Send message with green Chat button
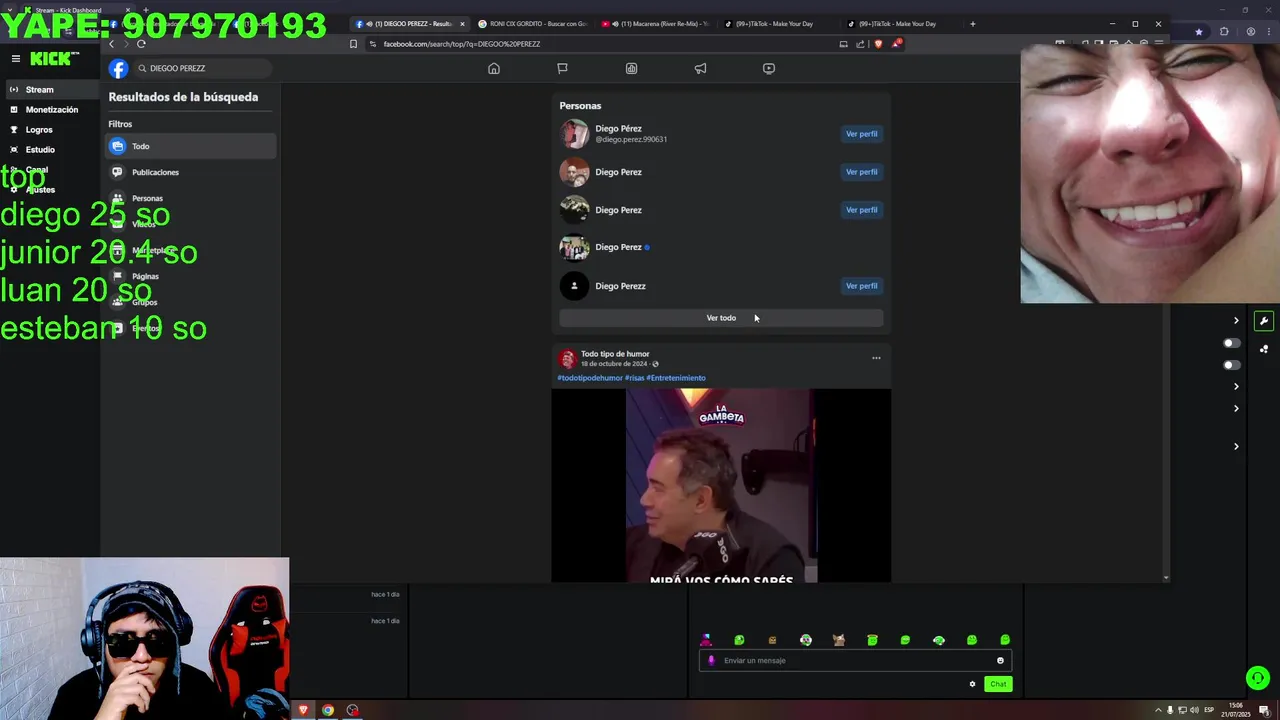The height and width of the screenshot is (720, 1280). pyautogui.click(x=998, y=684)
